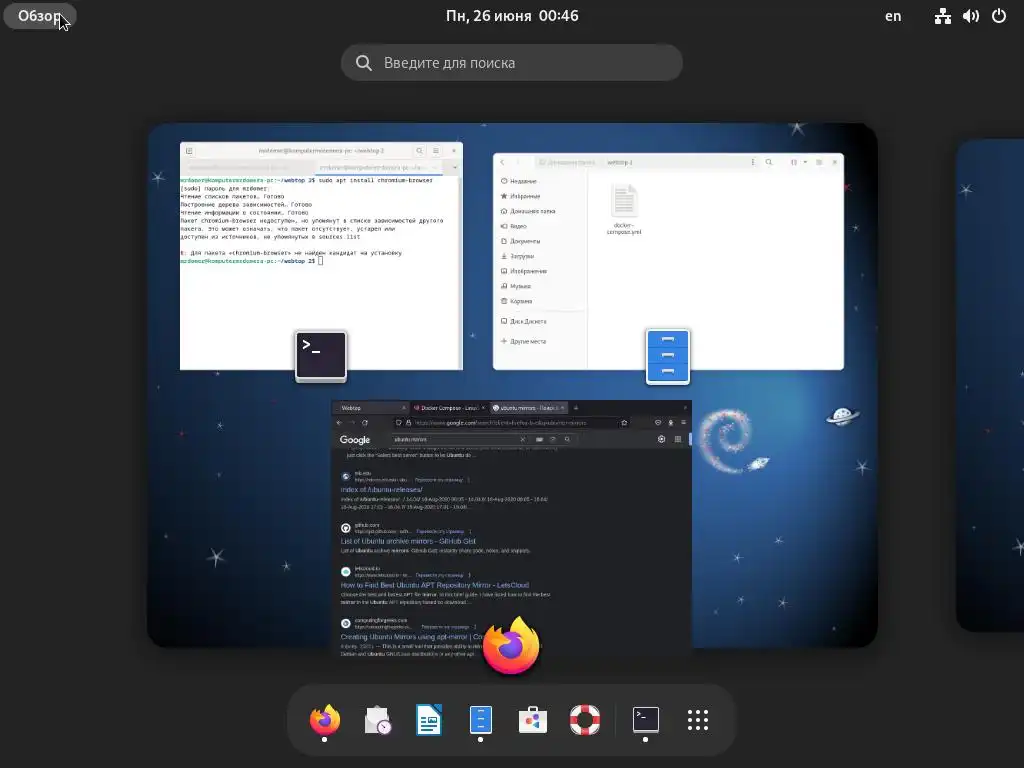
Task: Click Terminal window search magnifier icon
Action: click(x=419, y=151)
